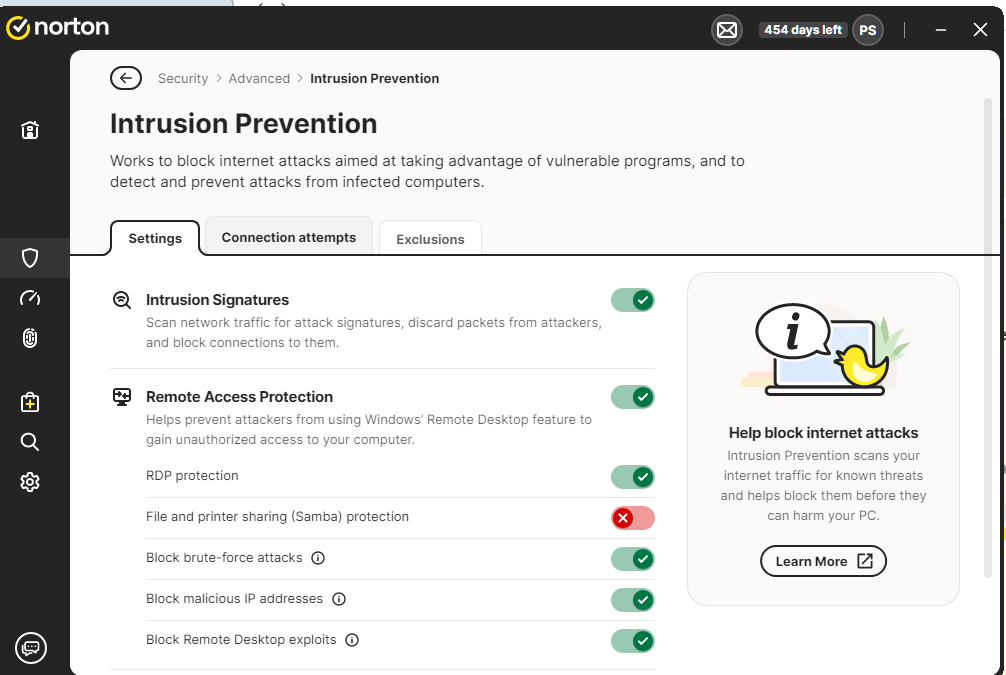
Task: Go to Advanced breadcrumb
Action: click(259, 78)
